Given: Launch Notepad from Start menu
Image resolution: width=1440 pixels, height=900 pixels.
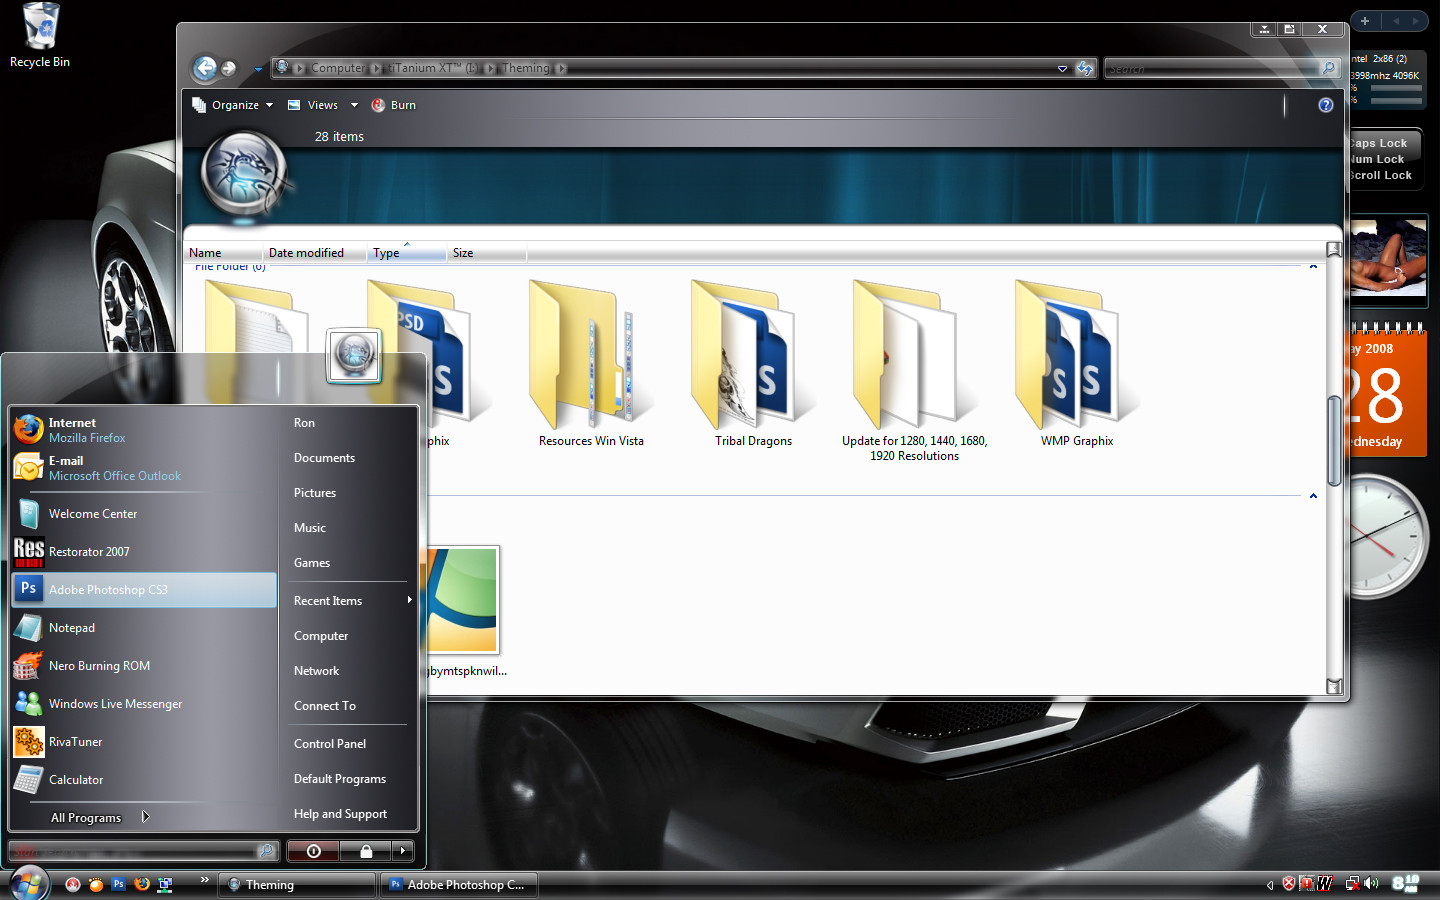Looking at the screenshot, I should click(144, 628).
